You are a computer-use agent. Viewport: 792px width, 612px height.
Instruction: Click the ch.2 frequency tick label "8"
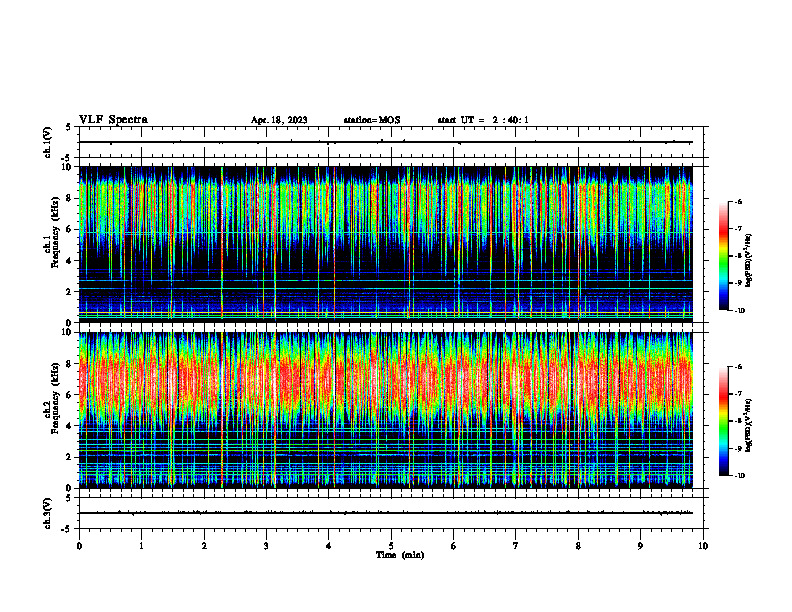click(70, 364)
